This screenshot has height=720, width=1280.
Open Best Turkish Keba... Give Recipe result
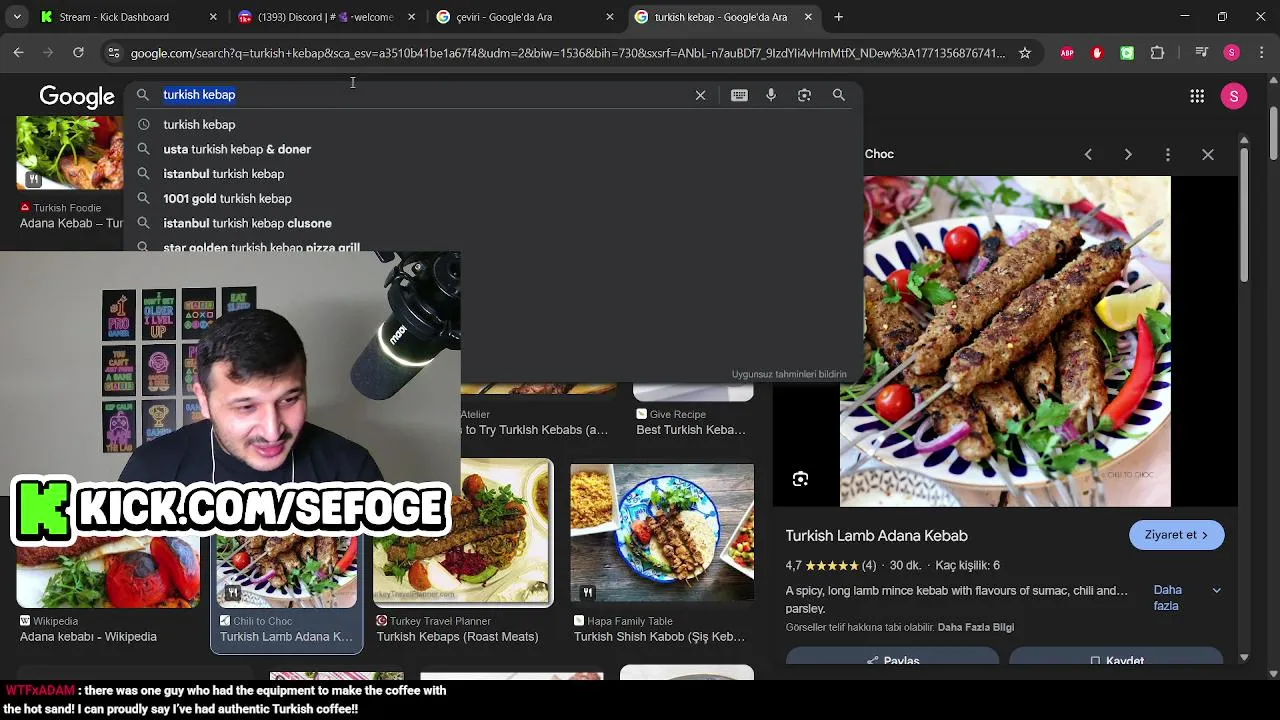pyautogui.click(x=691, y=430)
